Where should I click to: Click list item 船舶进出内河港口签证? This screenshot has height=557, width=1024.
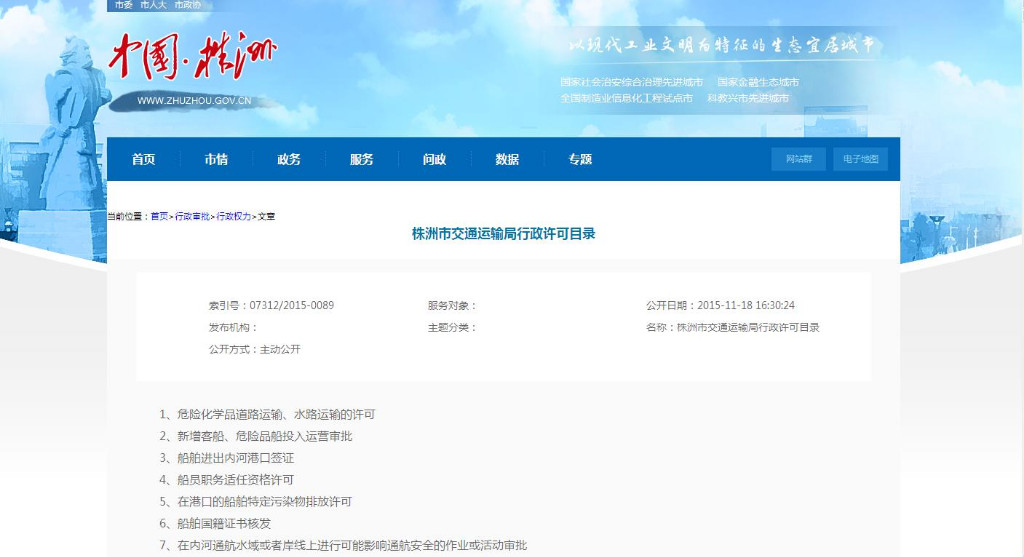click(235, 458)
